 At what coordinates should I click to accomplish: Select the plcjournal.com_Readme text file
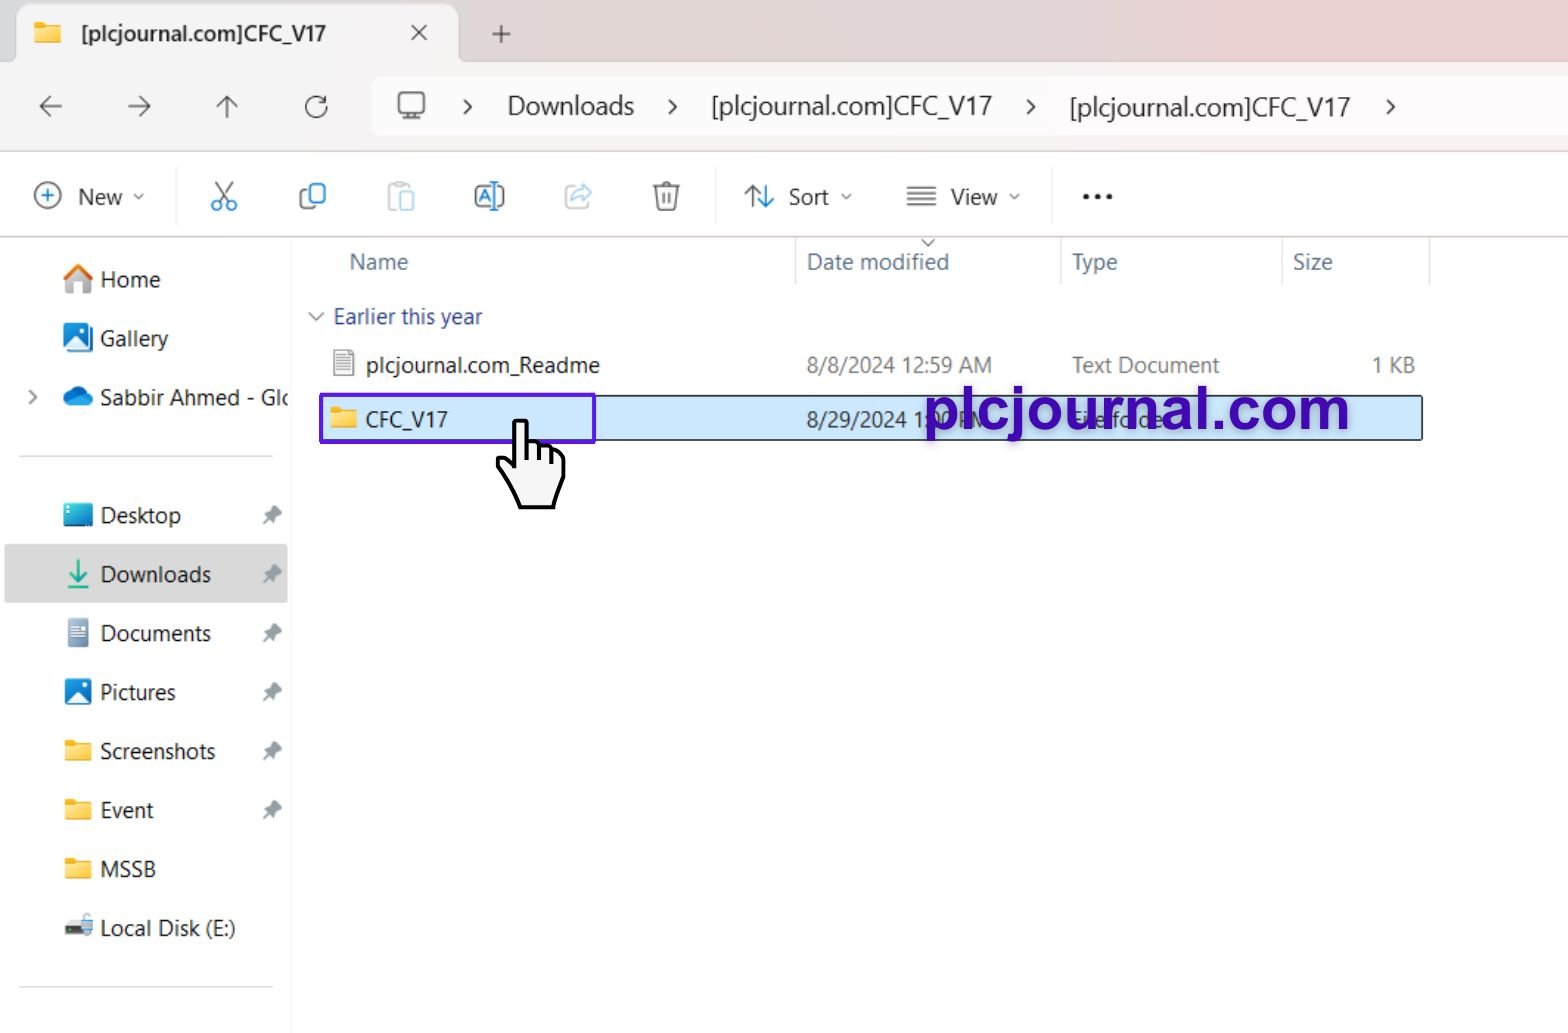pyautogui.click(x=871, y=365)
